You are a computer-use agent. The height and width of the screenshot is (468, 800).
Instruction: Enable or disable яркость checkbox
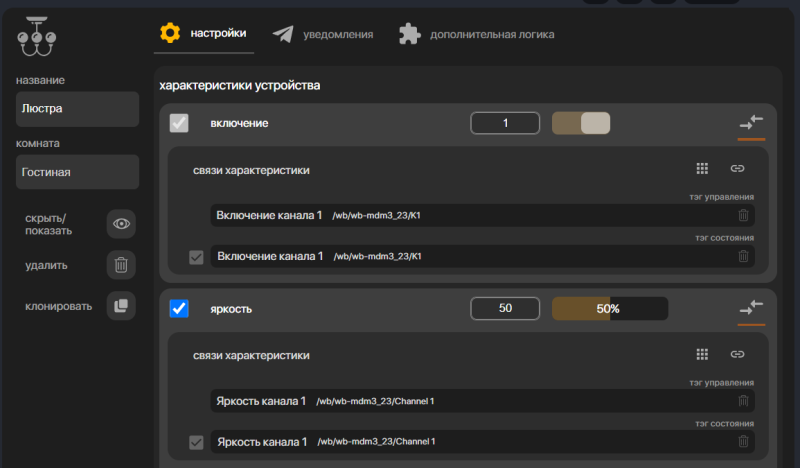tap(179, 308)
